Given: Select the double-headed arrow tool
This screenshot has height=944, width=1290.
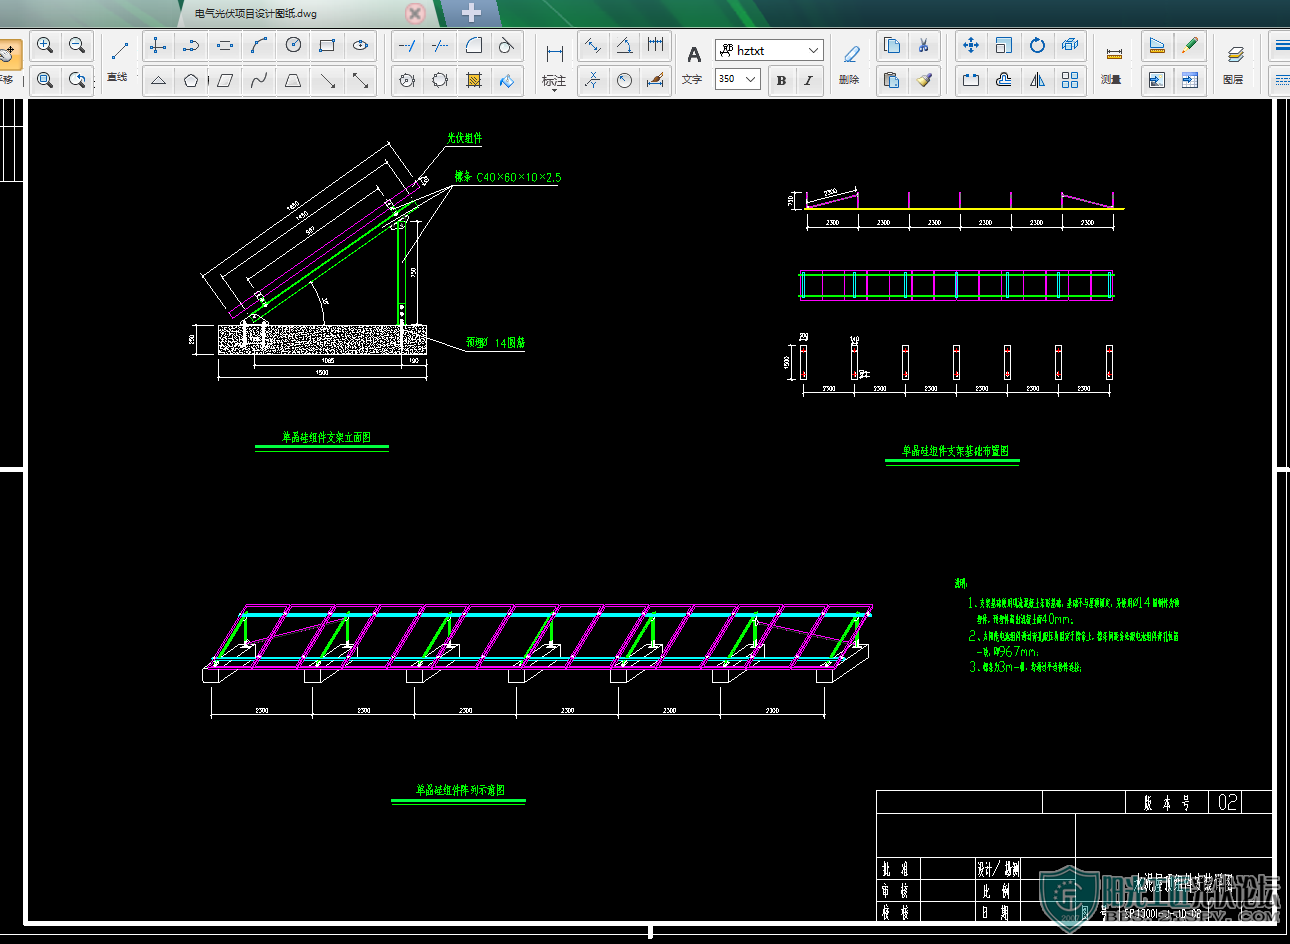Looking at the screenshot, I should (361, 80).
